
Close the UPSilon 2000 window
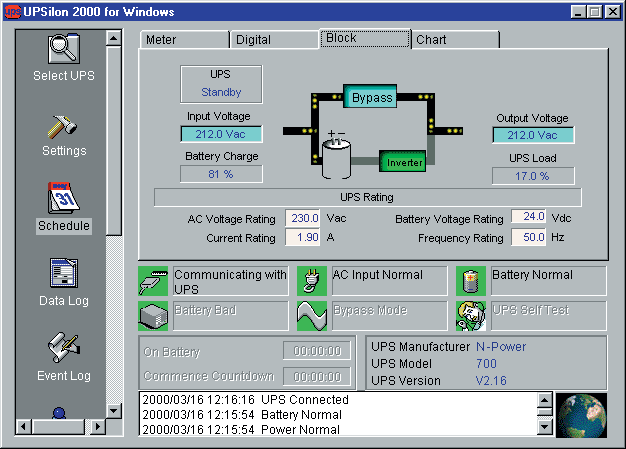pos(612,12)
